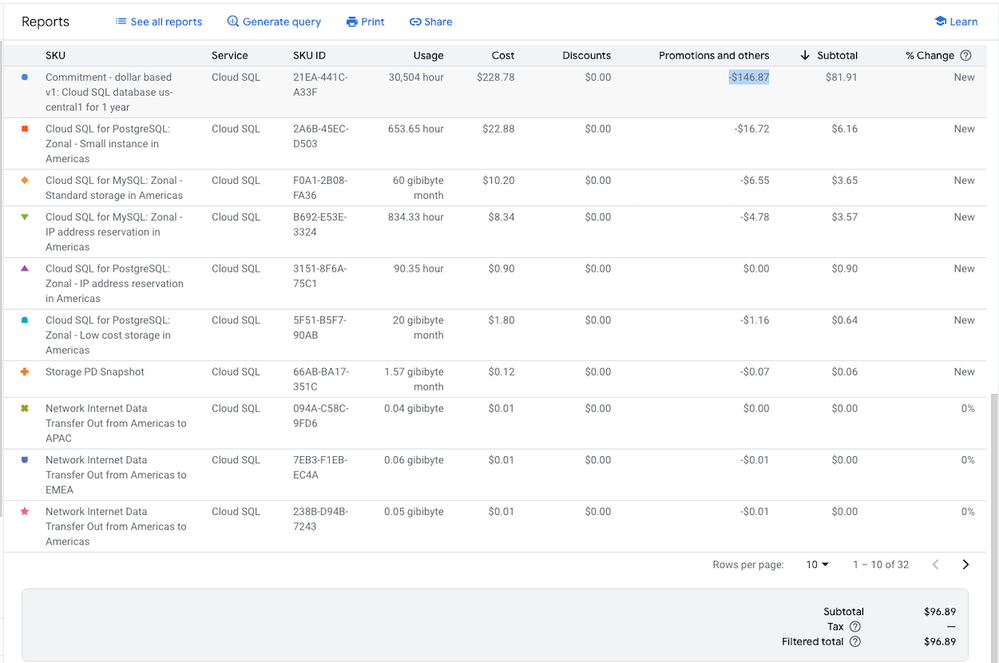The width and height of the screenshot is (999, 663).
Task: Click the Service column header
Action: (x=229, y=55)
